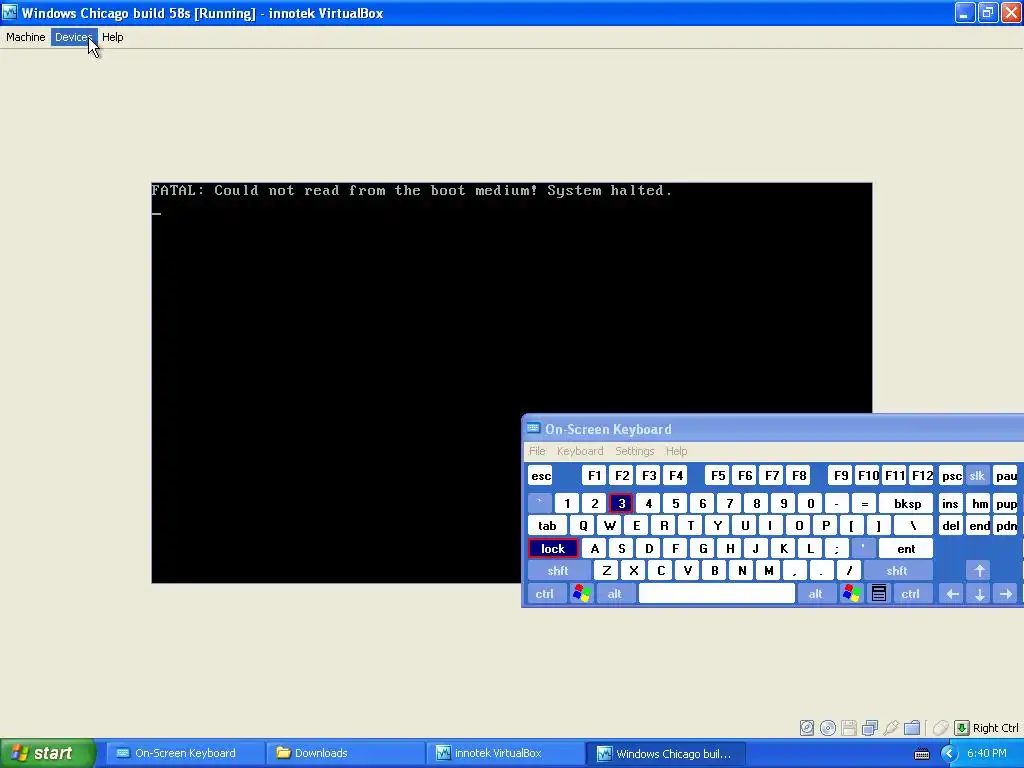Click the VirtualBox title bar icon
The image size is (1024, 768).
pos(10,13)
